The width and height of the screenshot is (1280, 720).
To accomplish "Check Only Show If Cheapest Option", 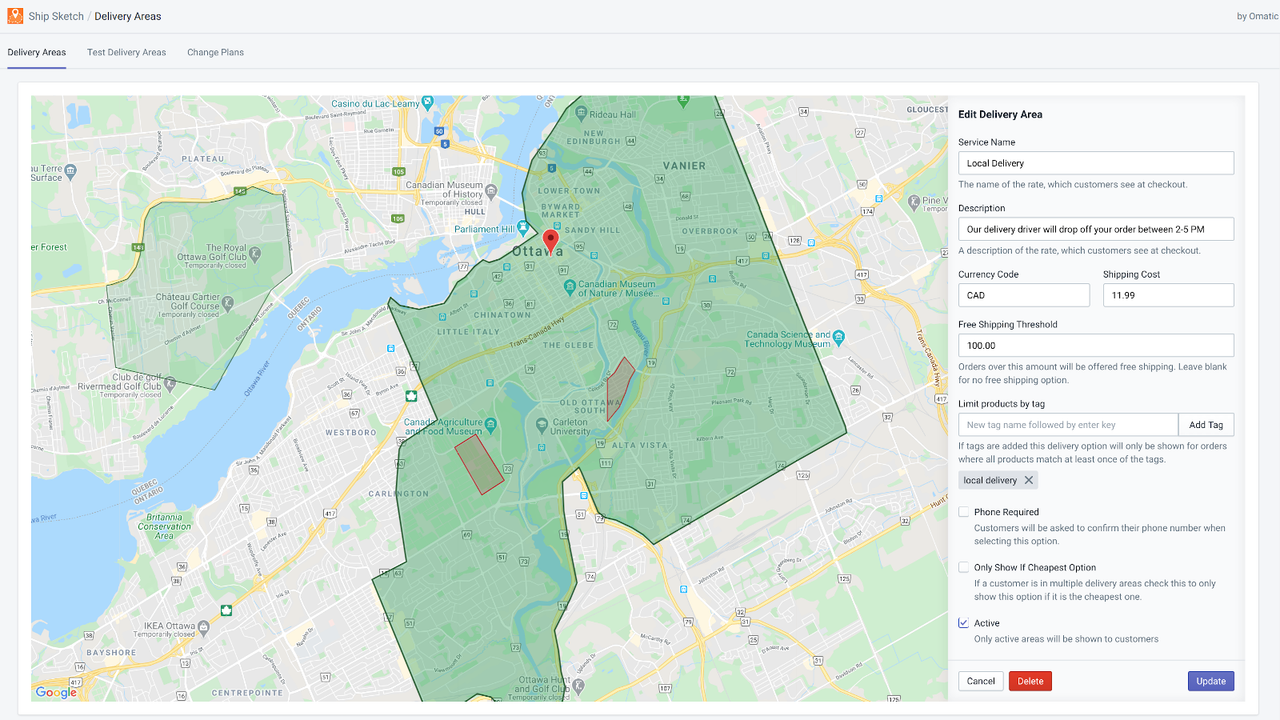I will [964, 567].
